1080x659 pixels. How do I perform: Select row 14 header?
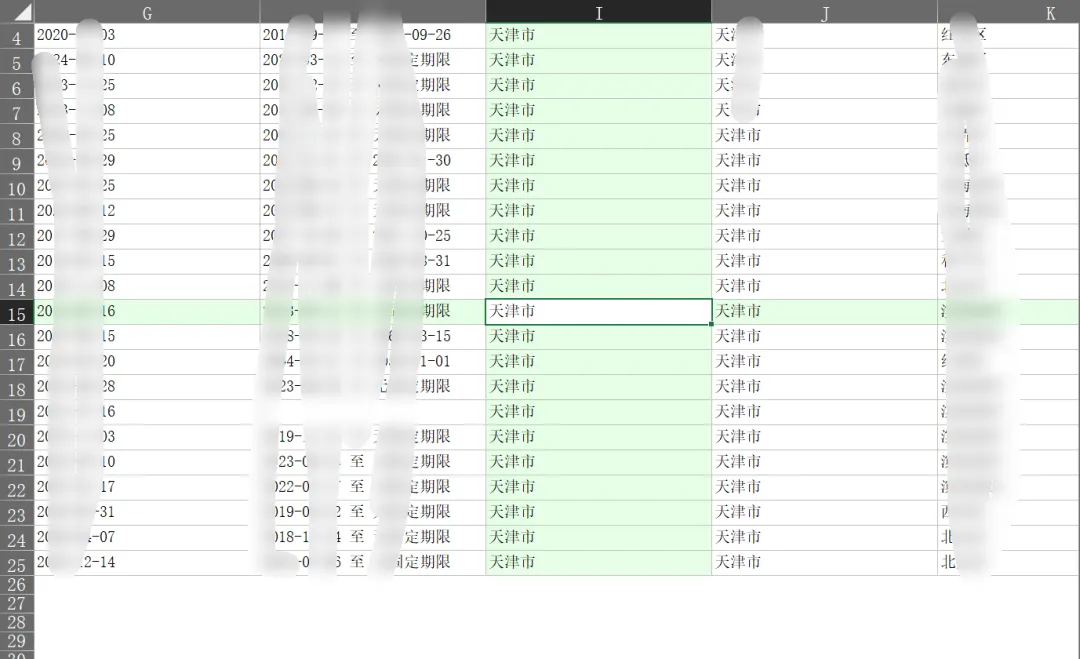pyautogui.click(x=17, y=287)
